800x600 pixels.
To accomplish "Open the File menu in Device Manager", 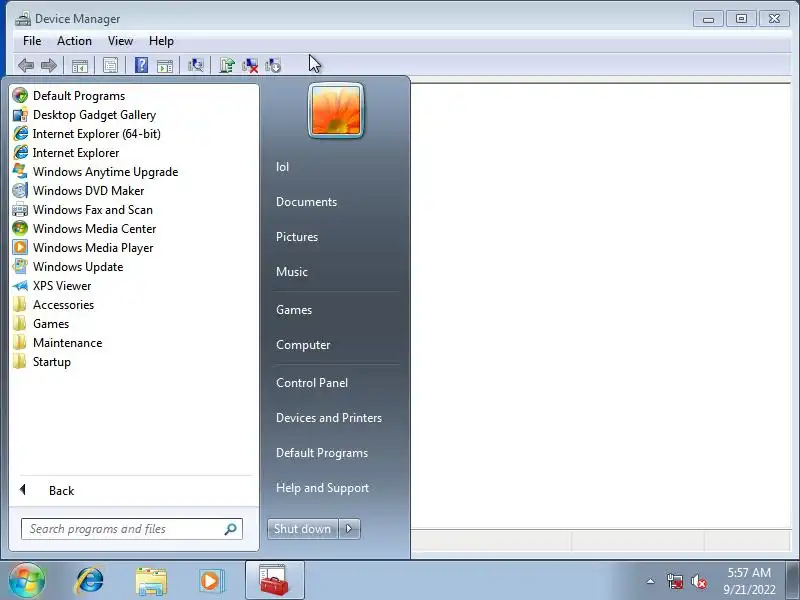I will (32, 41).
